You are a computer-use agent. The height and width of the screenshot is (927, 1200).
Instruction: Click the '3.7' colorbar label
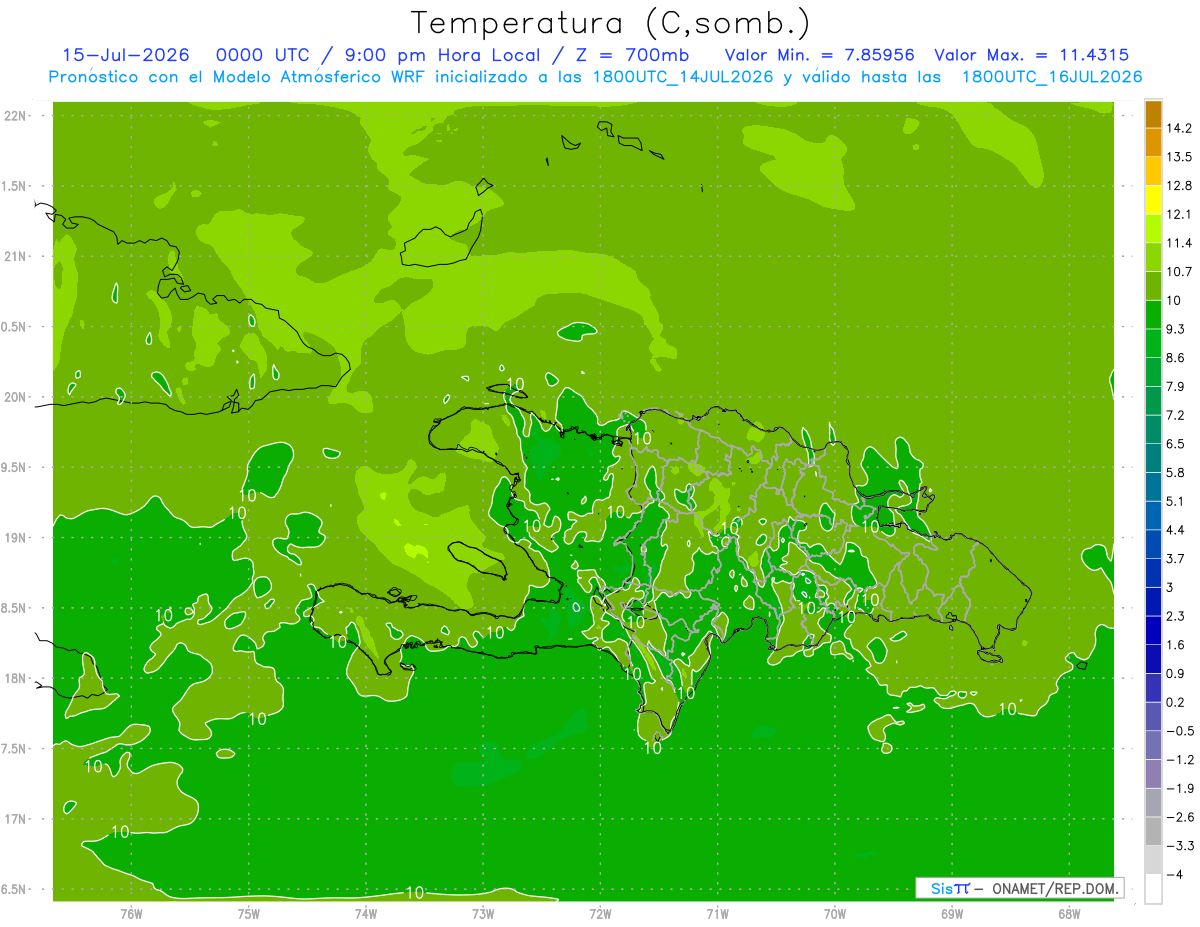[1176, 558]
